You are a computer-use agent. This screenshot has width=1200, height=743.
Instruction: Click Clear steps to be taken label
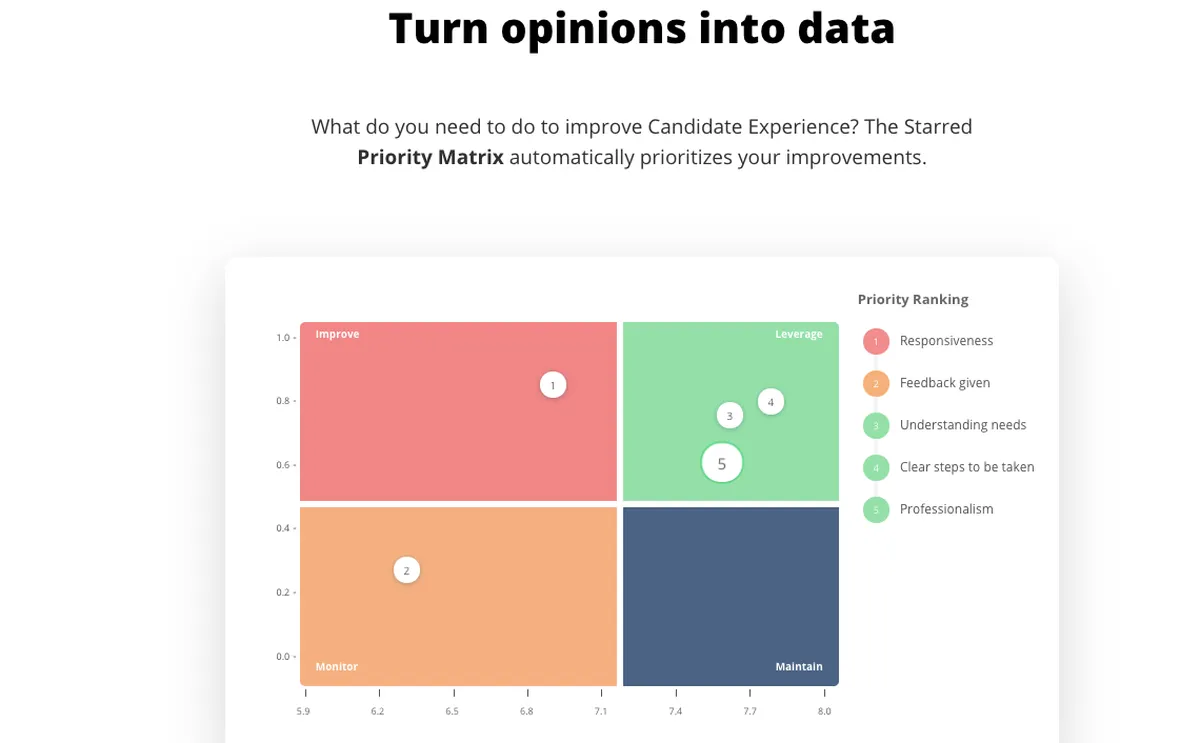(x=967, y=467)
